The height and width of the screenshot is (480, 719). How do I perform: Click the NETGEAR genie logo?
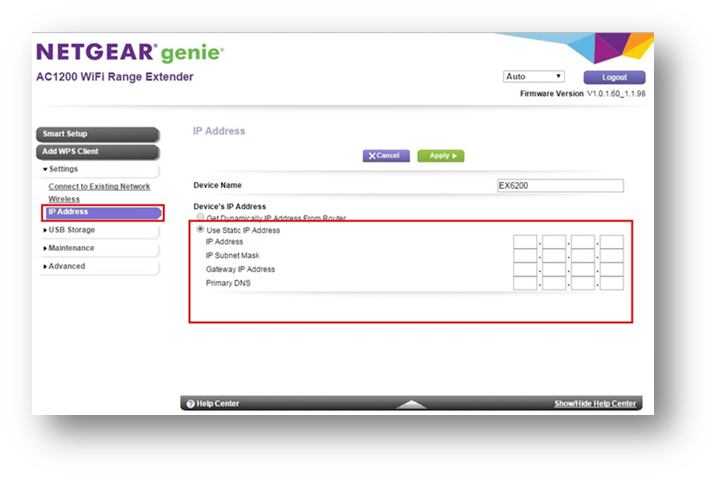tap(130, 52)
